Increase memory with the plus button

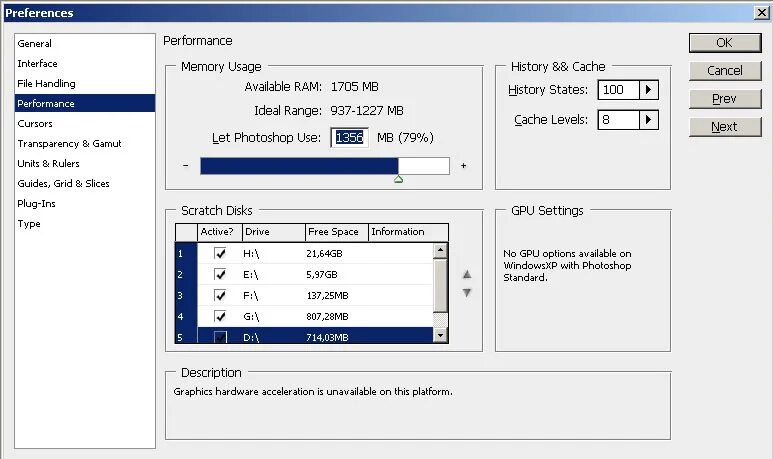pyautogui.click(x=463, y=166)
